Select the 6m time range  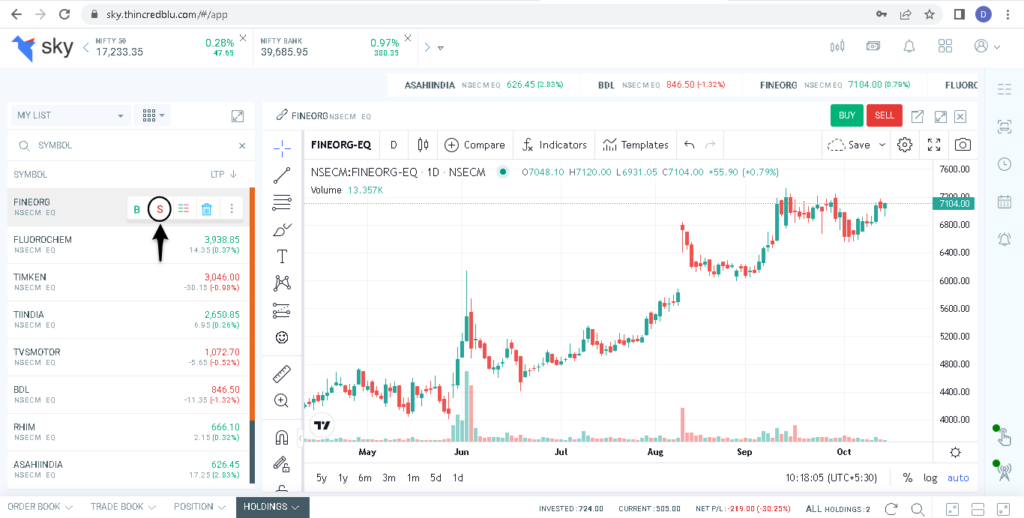[365, 478]
